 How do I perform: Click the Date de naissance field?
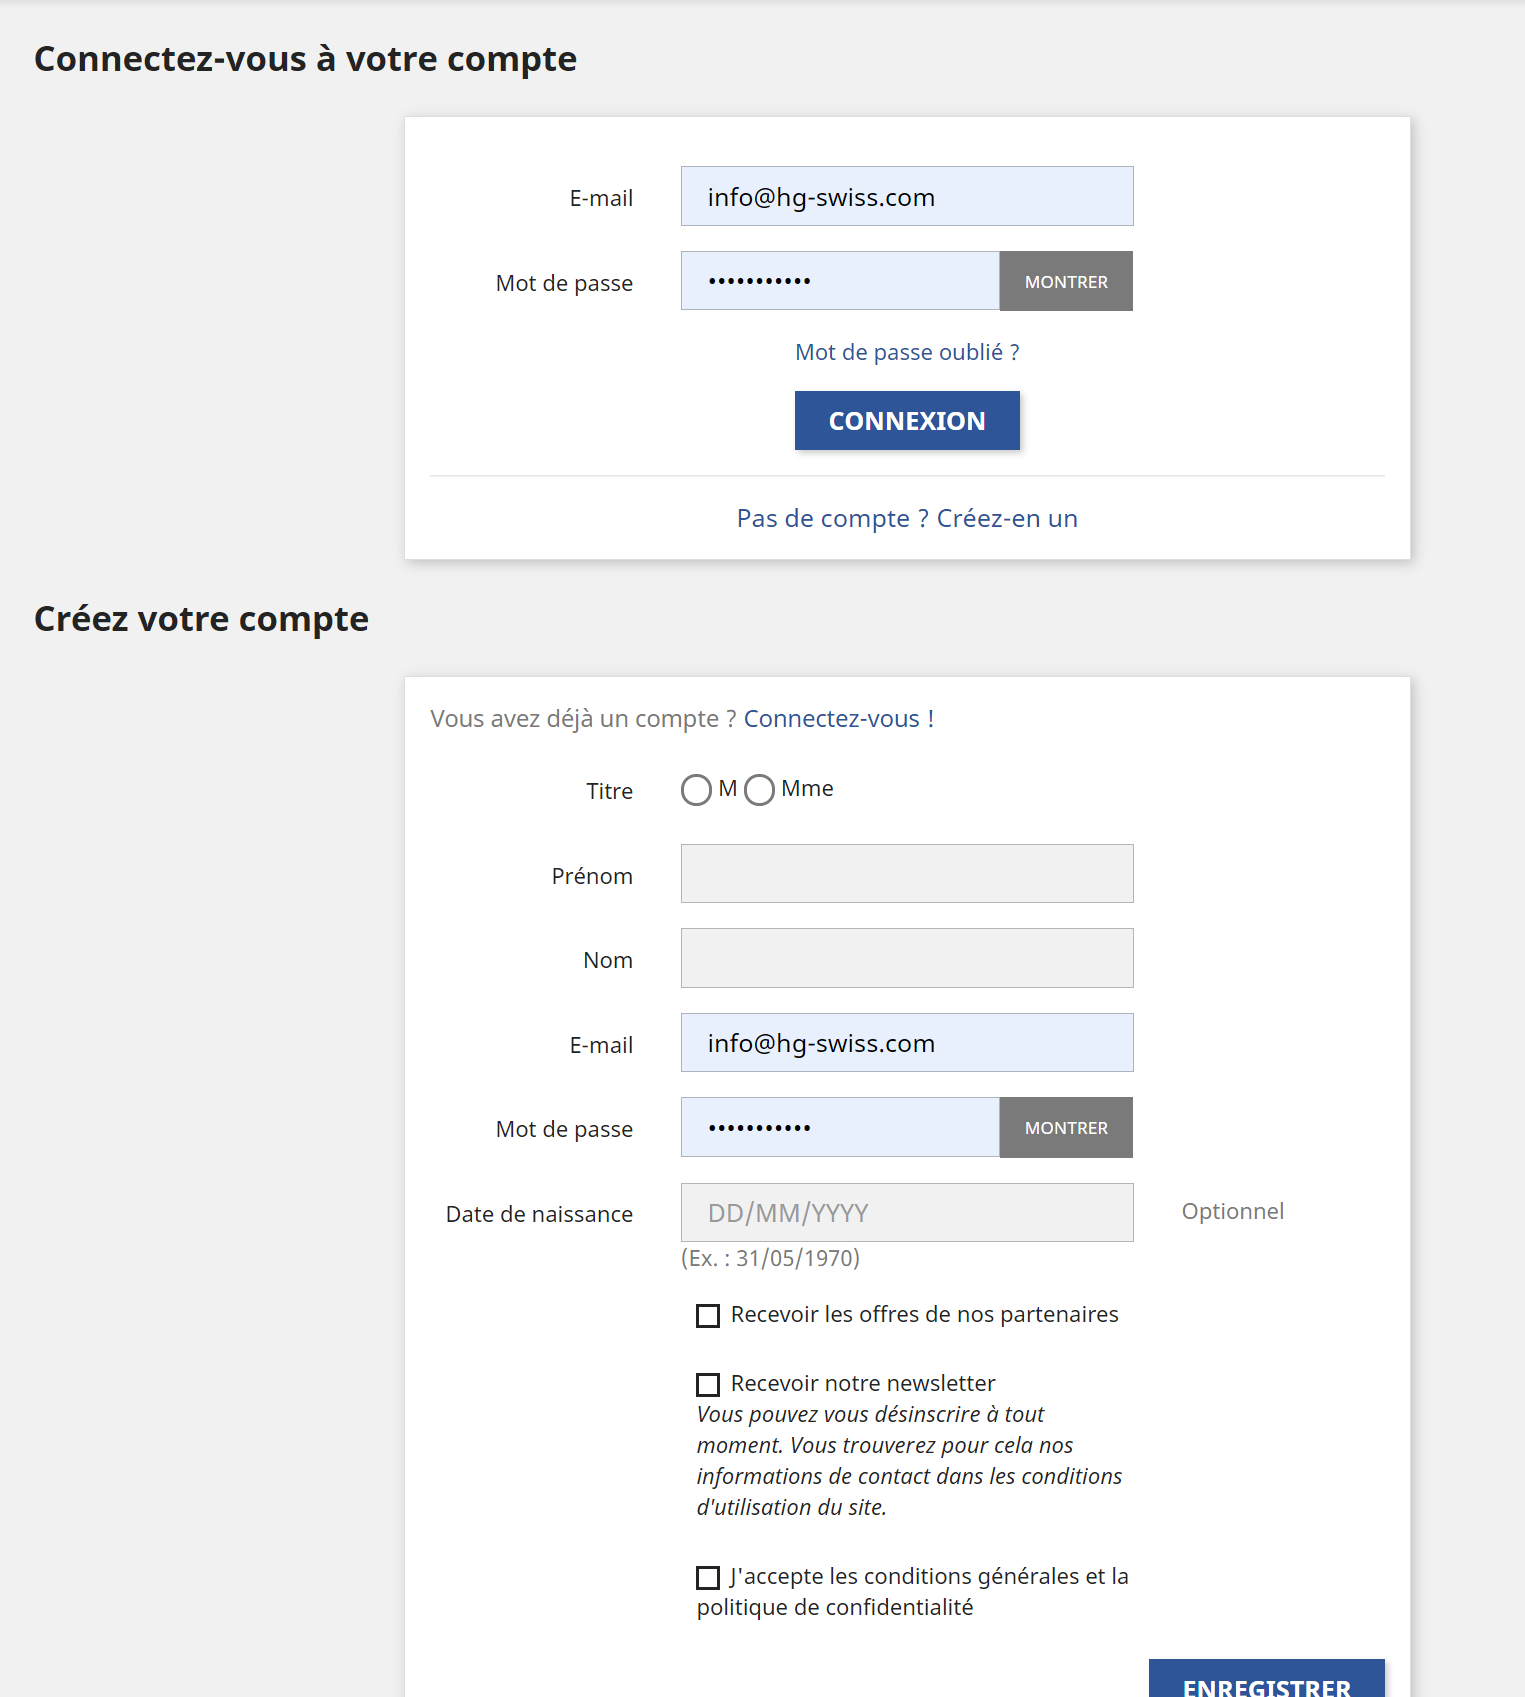[906, 1212]
